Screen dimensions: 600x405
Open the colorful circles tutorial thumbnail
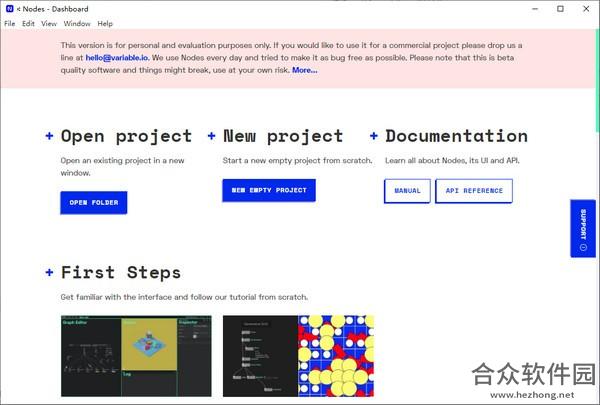[298, 356]
